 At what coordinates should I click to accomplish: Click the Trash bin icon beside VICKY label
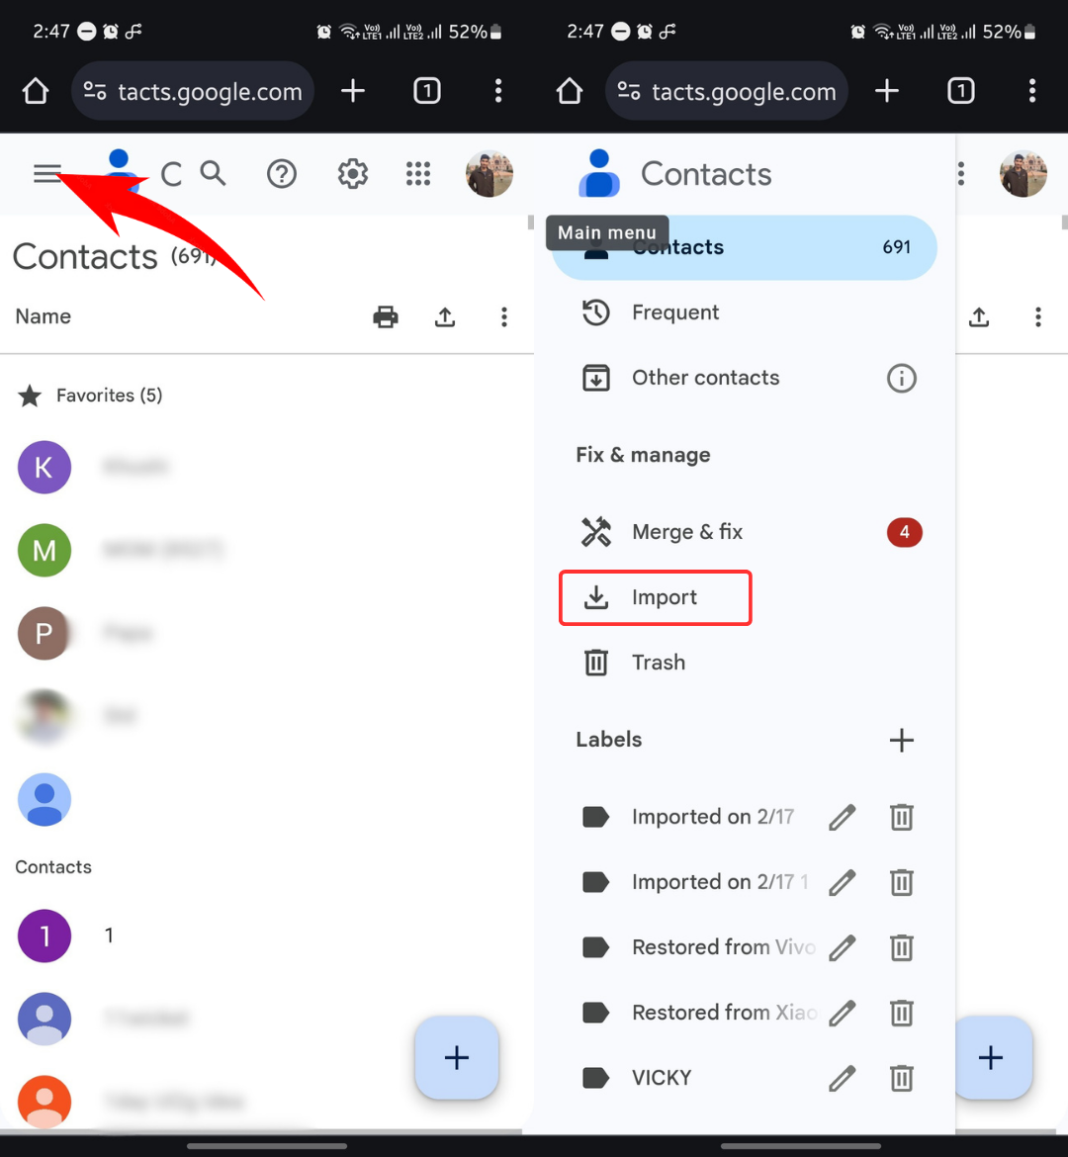[x=901, y=1078]
